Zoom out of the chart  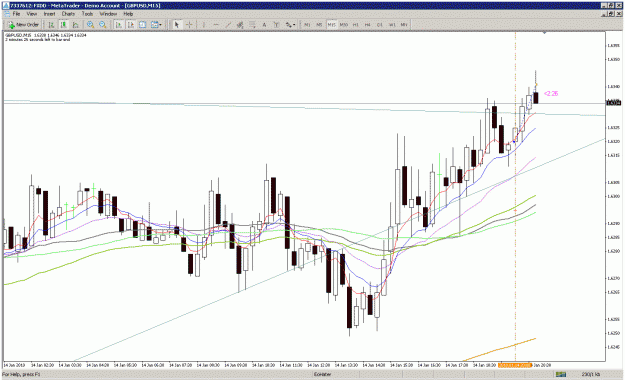point(103,25)
